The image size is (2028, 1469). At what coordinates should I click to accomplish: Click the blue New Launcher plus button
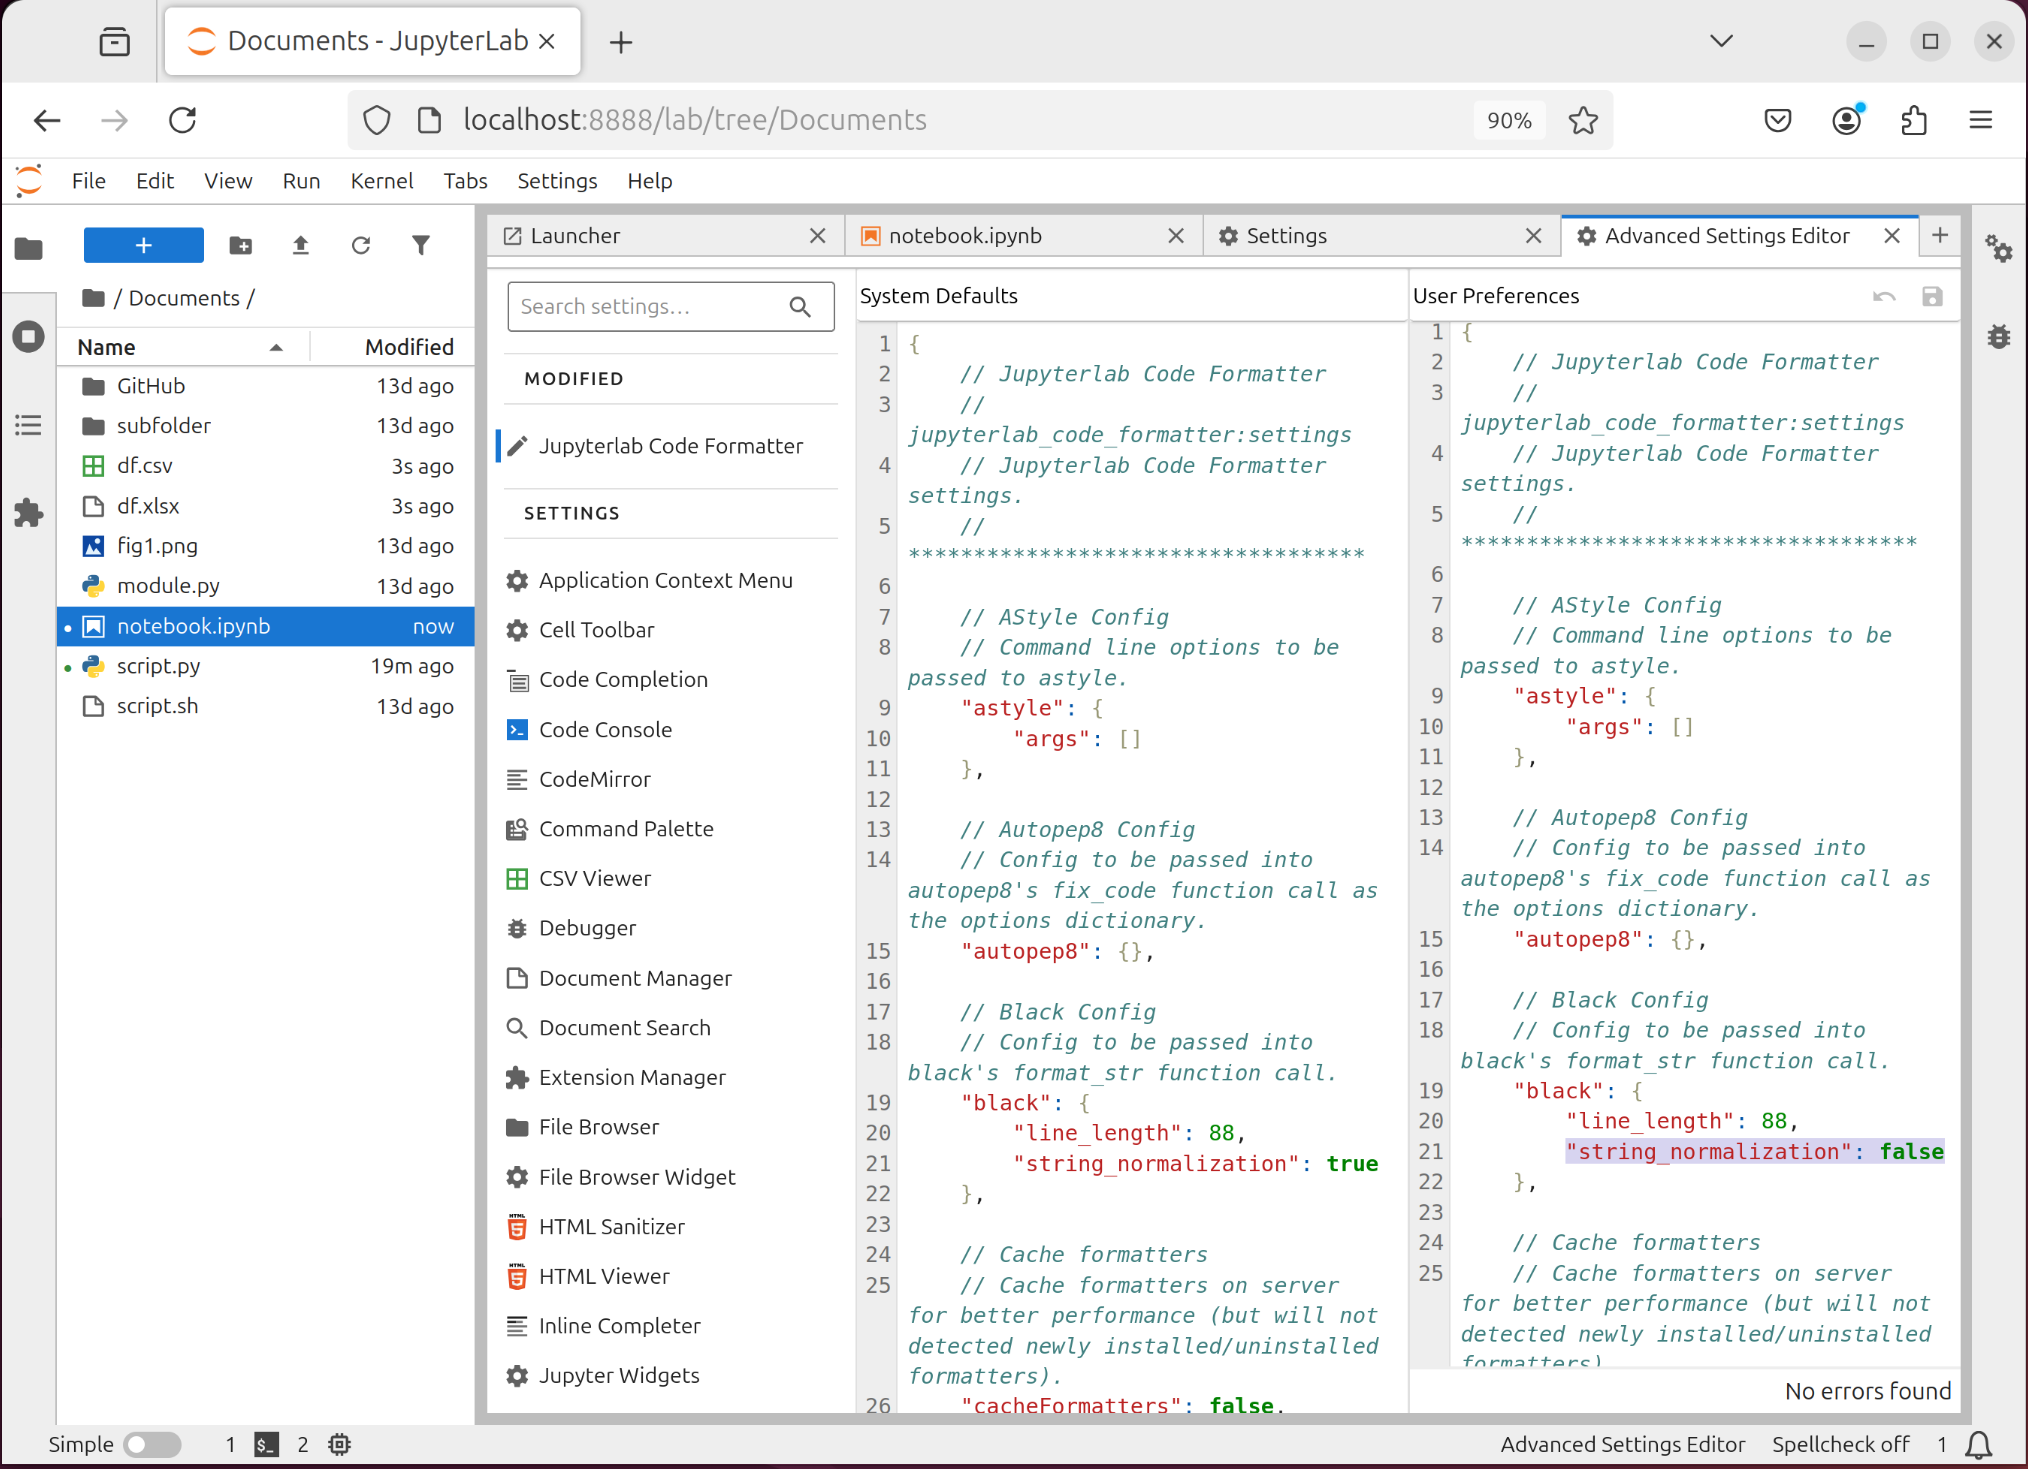tap(143, 245)
